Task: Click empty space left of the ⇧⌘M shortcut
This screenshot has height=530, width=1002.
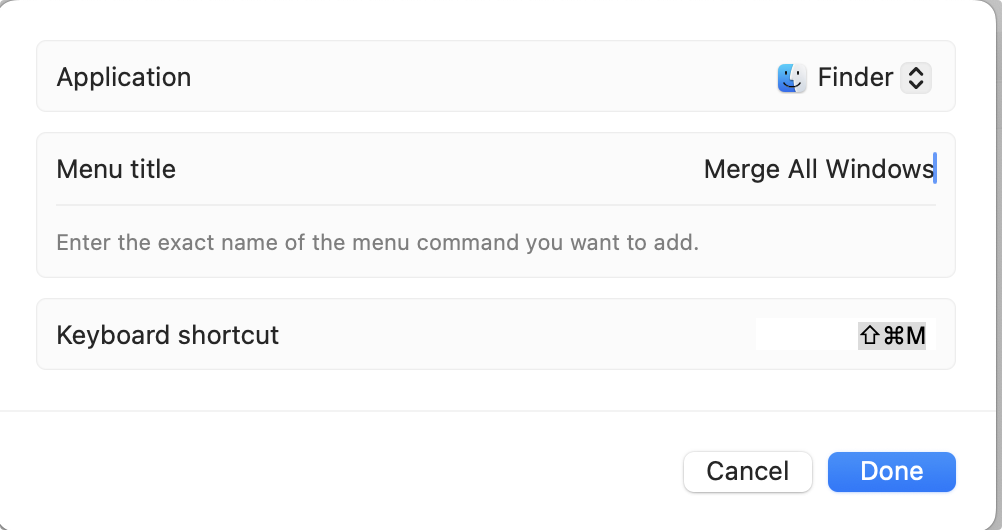Action: pos(806,334)
